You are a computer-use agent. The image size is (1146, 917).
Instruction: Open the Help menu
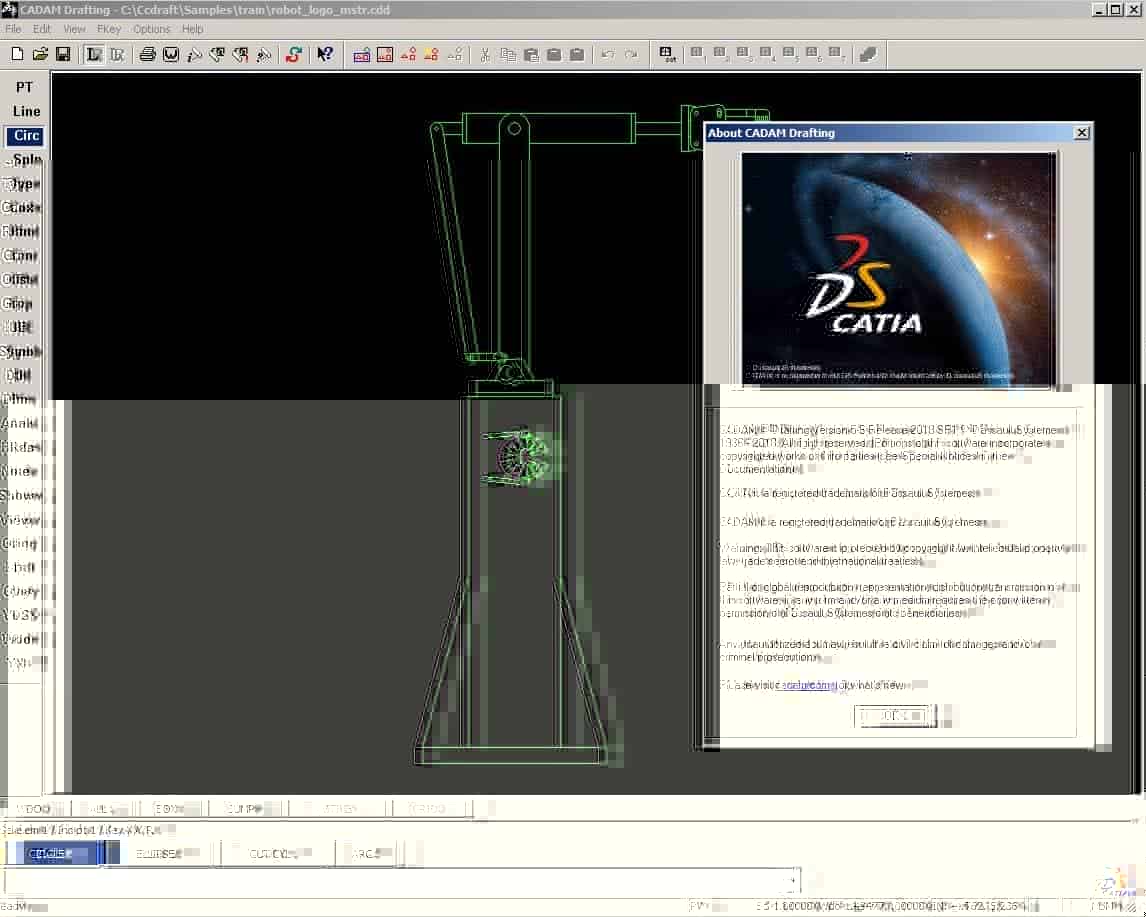click(x=192, y=29)
